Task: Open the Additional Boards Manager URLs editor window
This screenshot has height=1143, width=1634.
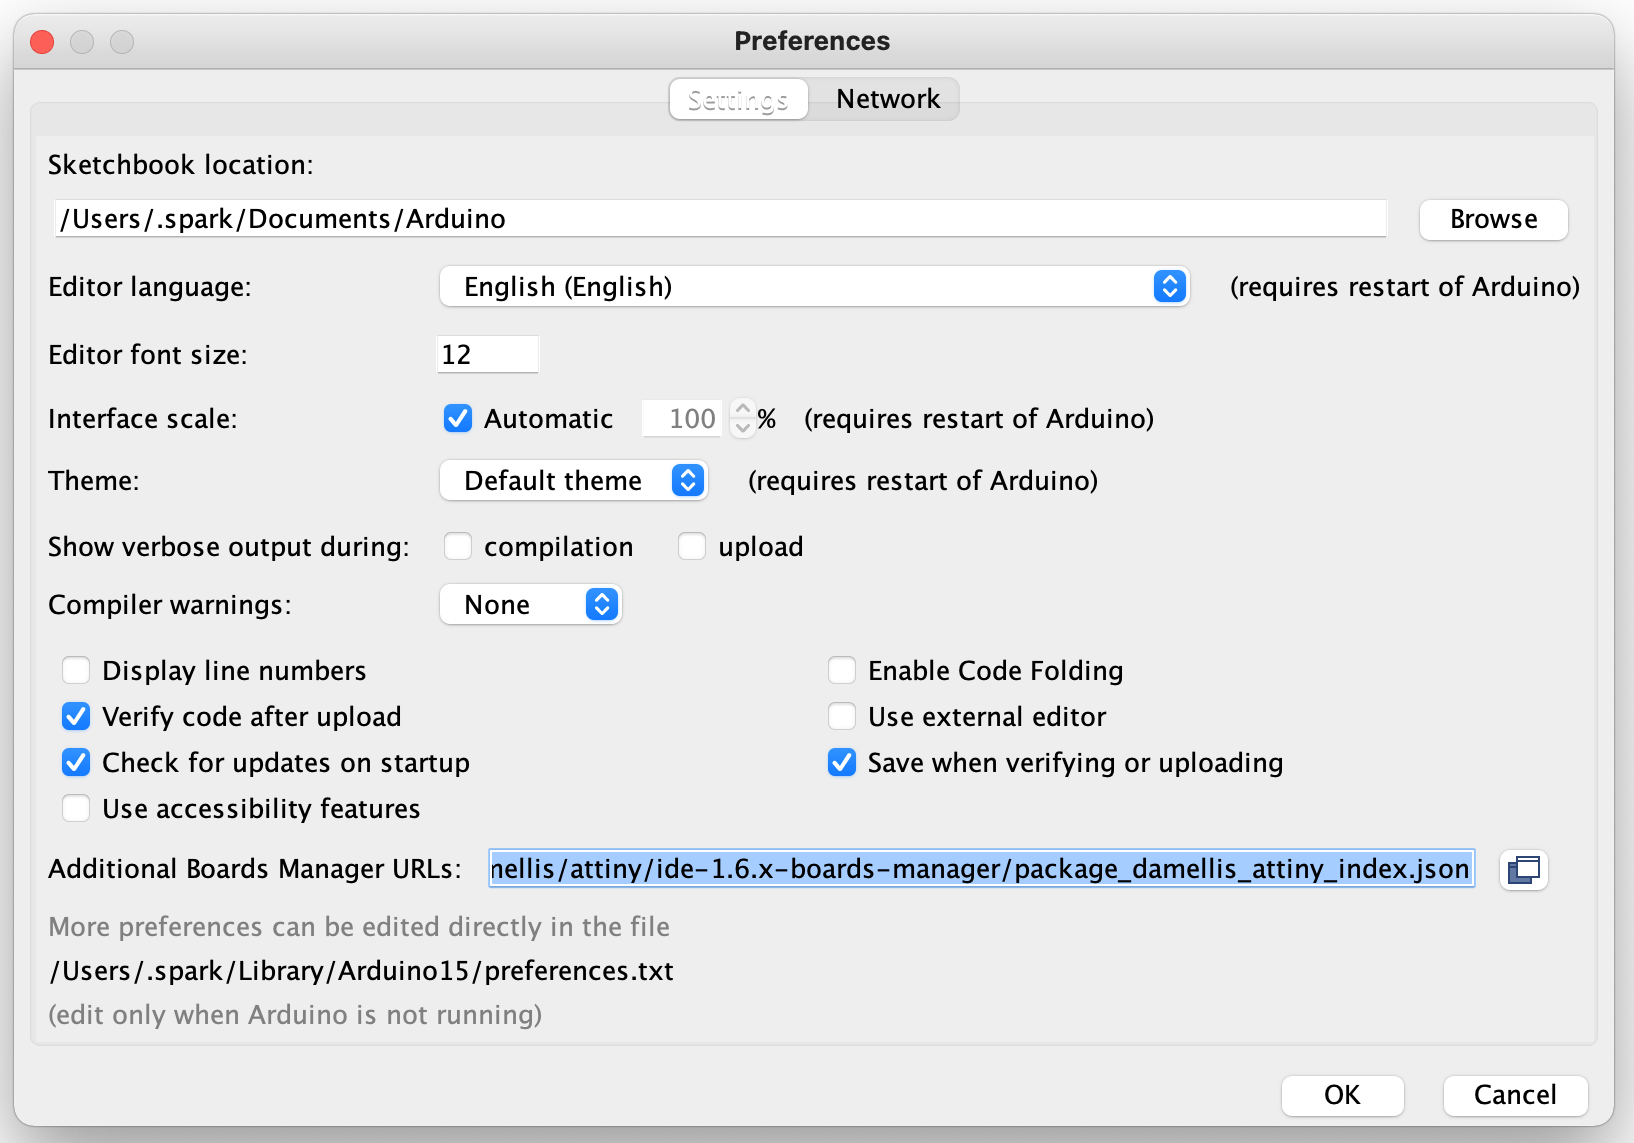Action: coord(1523,869)
